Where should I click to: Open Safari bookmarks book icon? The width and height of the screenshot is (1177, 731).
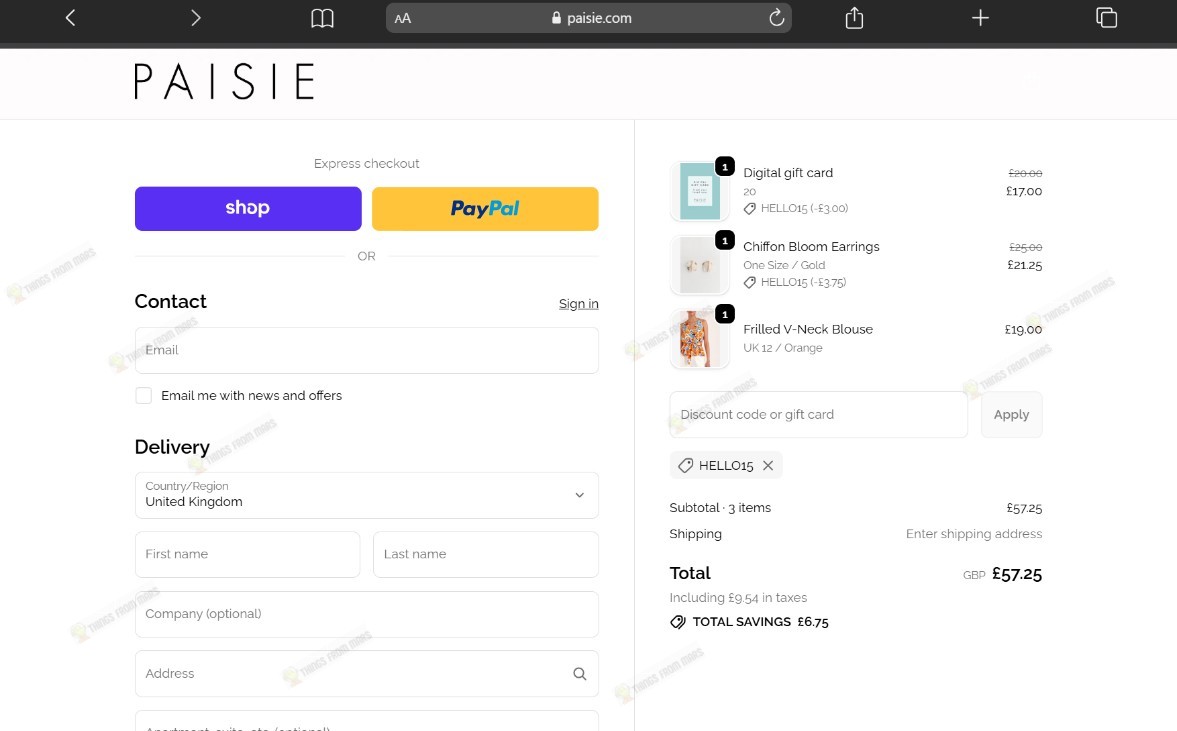(322, 18)
